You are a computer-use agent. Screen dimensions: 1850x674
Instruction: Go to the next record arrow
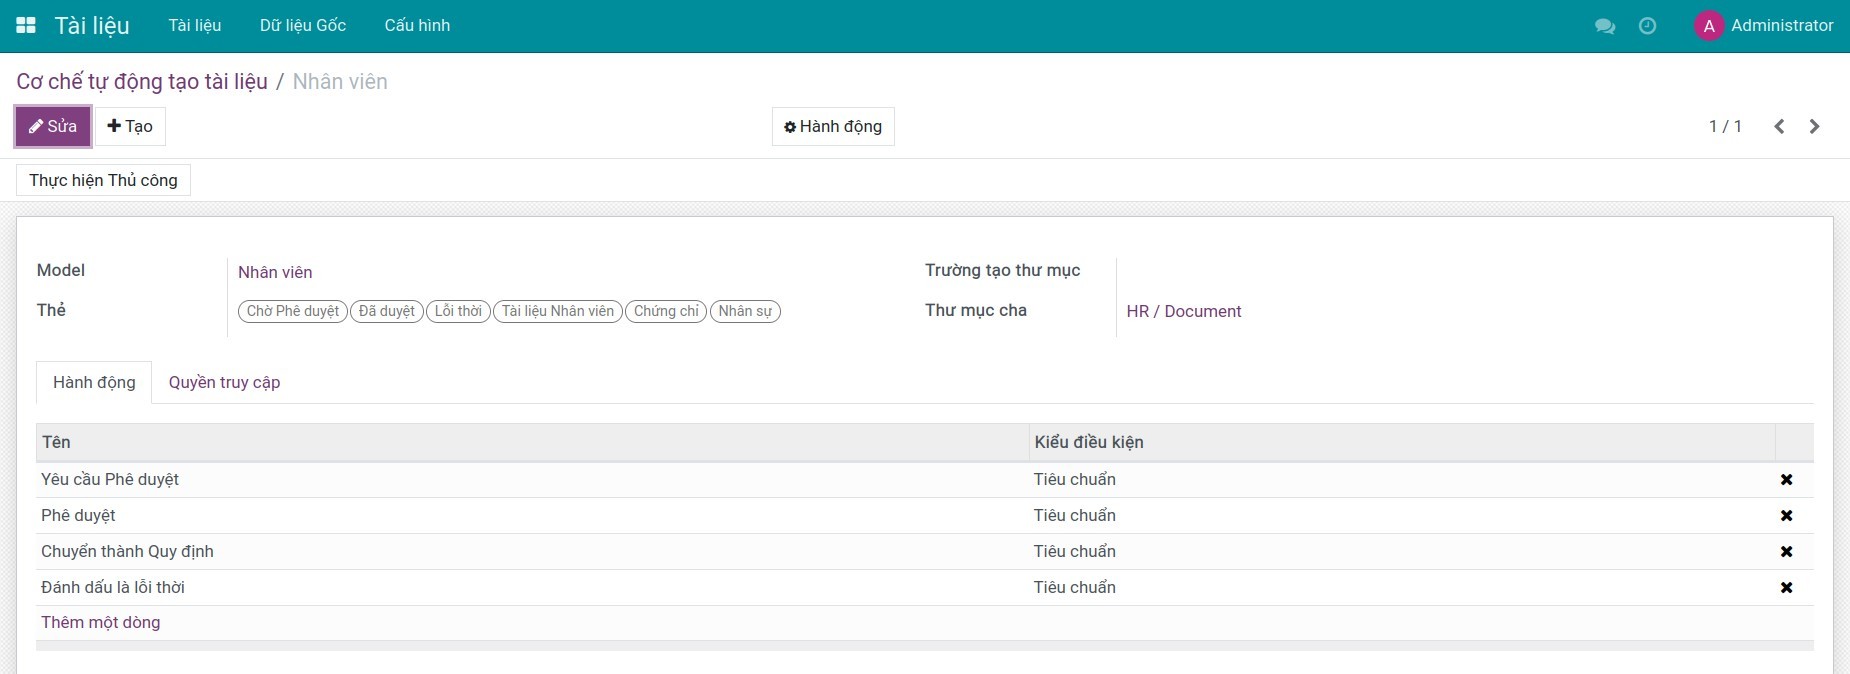click(x=1814, y=126)
